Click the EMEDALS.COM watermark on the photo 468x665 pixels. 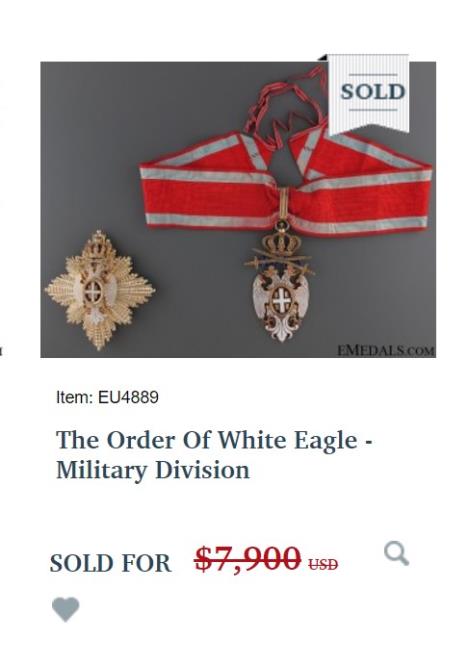386,350
